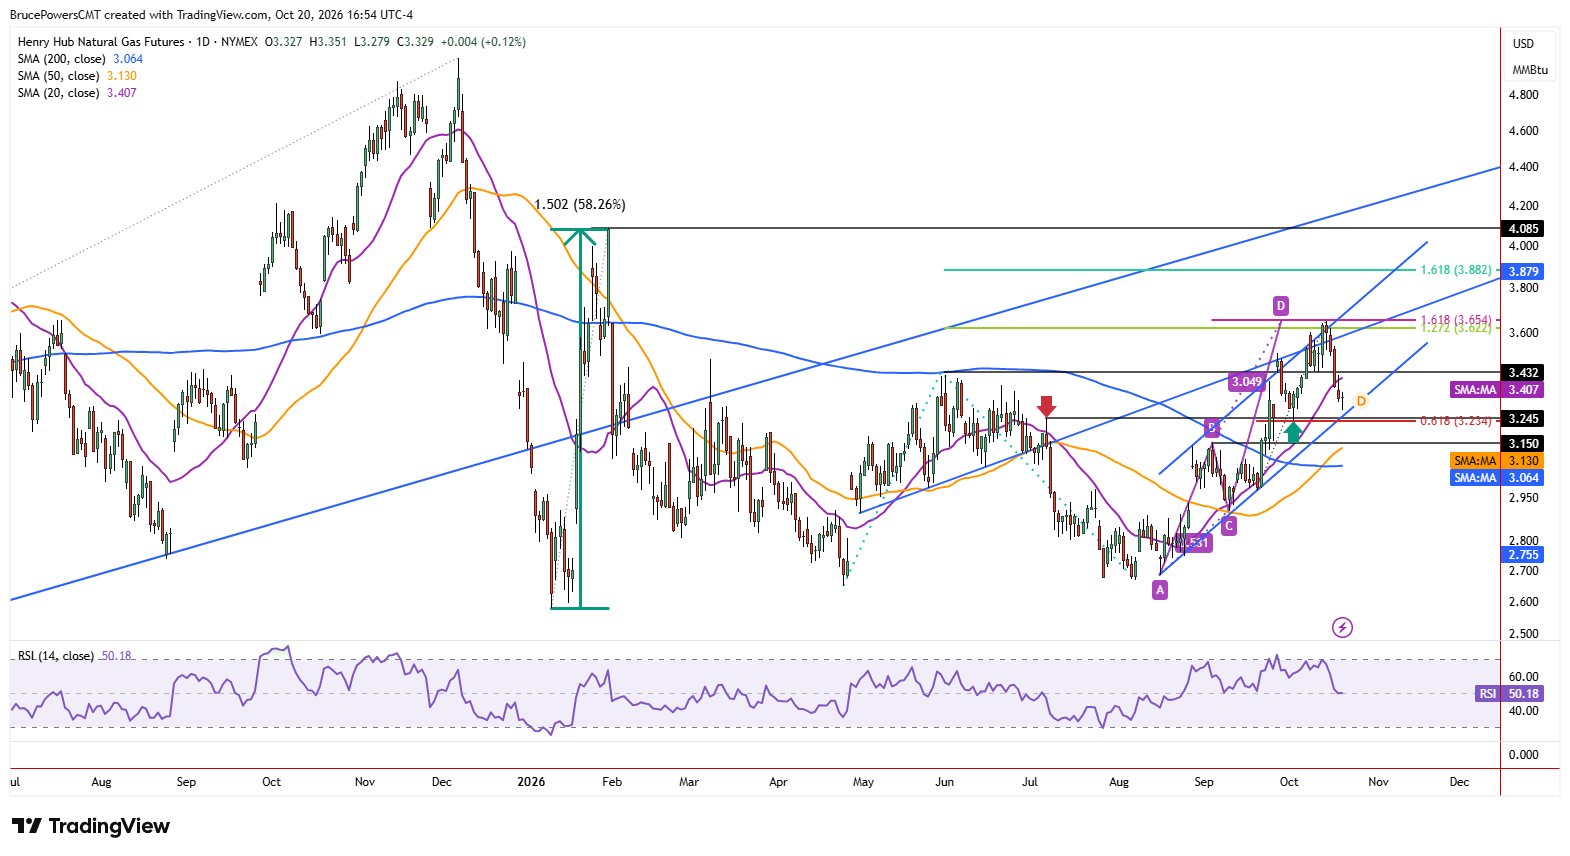Click the RSI 50.18 value tag
This screenshot has width=1570, height=856.
click(1510, 693)
